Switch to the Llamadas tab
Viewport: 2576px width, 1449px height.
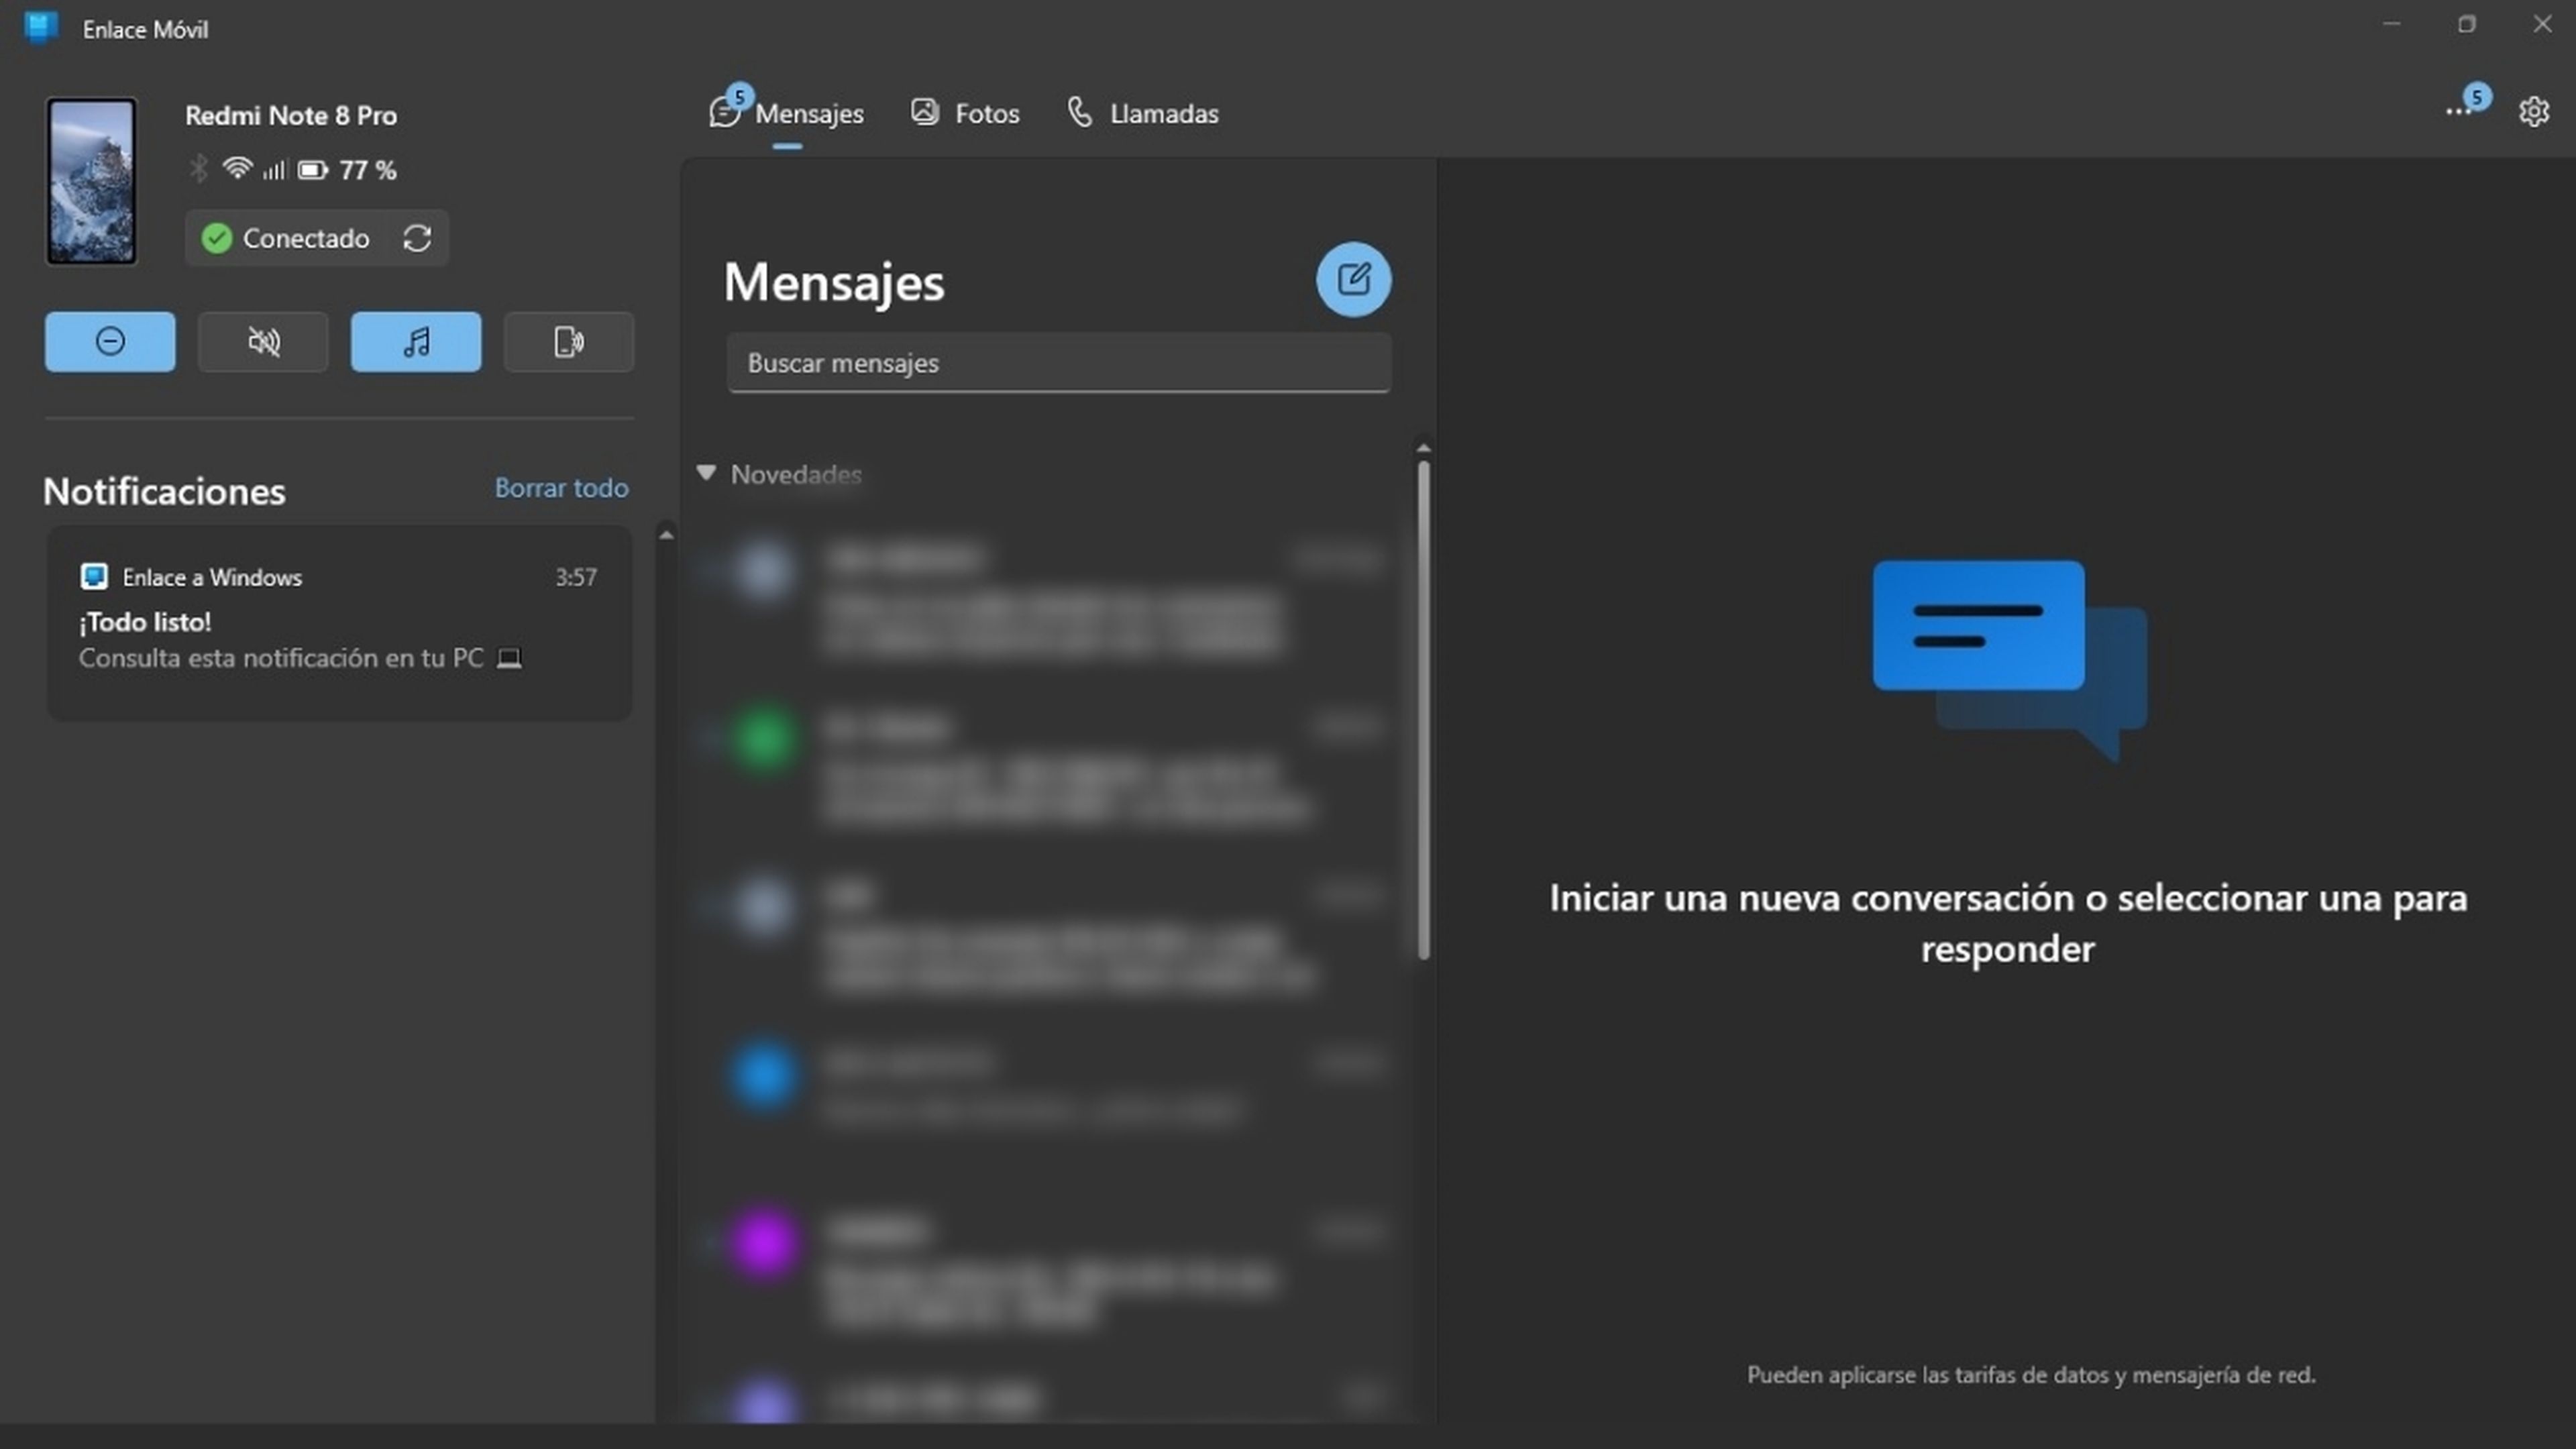point(1143,113)
